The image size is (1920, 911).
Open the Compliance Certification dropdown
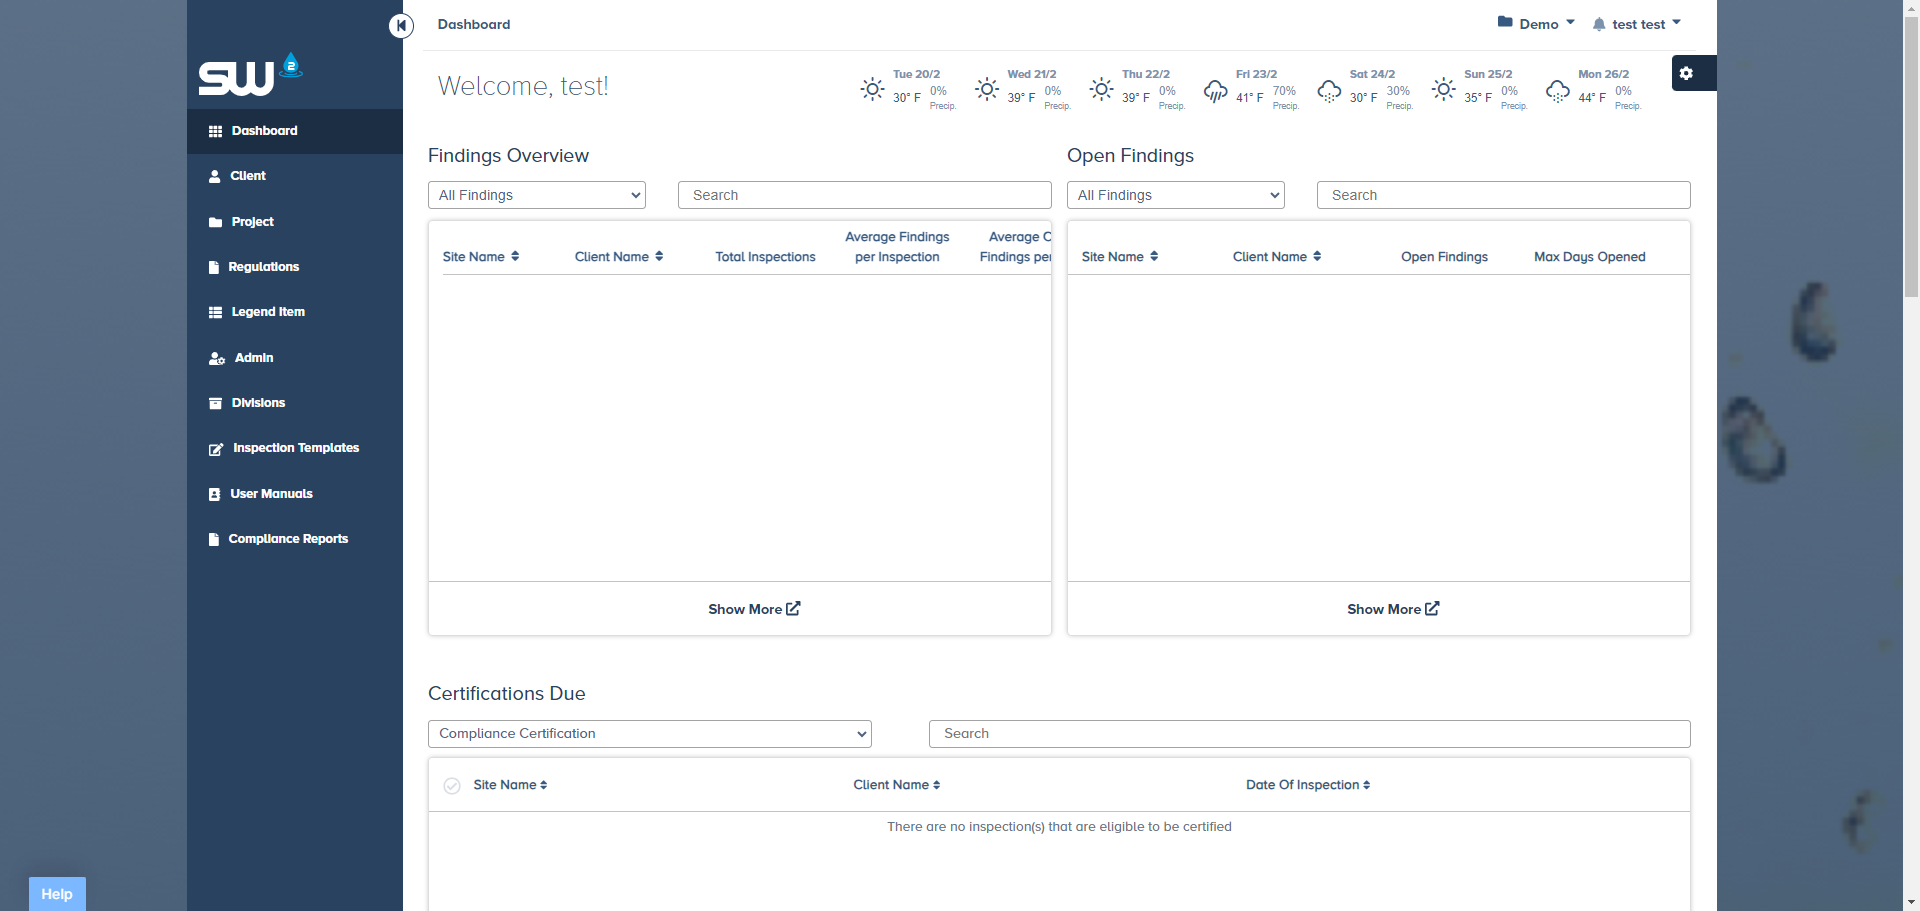[649, 734]
